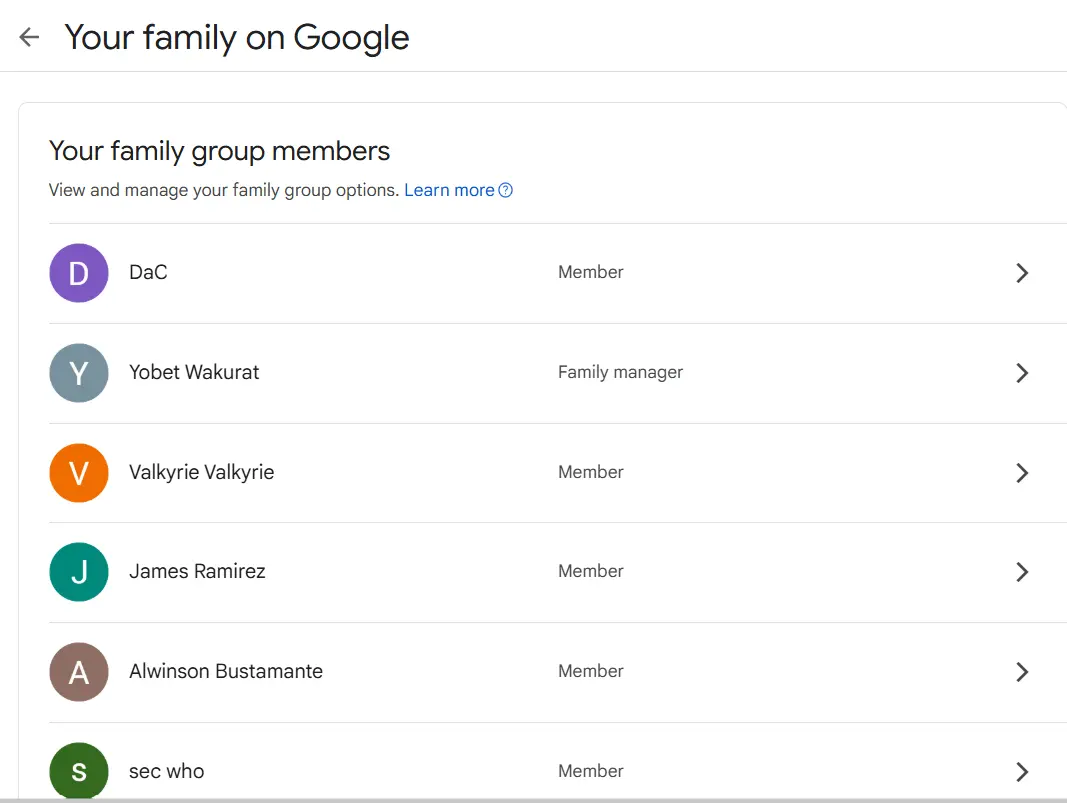The width and height of the screenshot is (1067, 803).
Task: Click the orange V avatar icon
Action: (79, 473)
